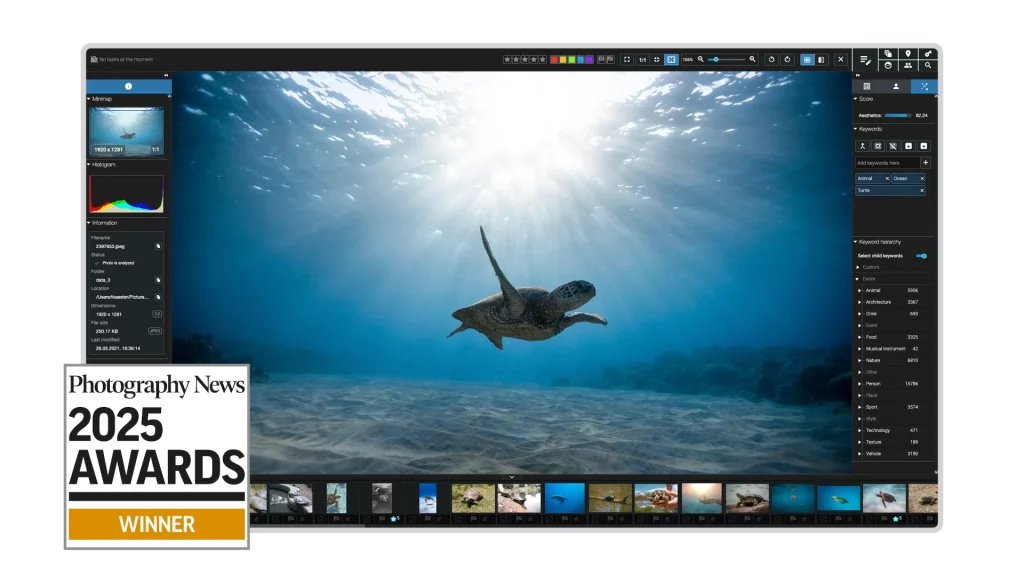This screenshot has height=576, width=1024.
Task: Collapse the Keywords section
Action: [x=855, y=128]
